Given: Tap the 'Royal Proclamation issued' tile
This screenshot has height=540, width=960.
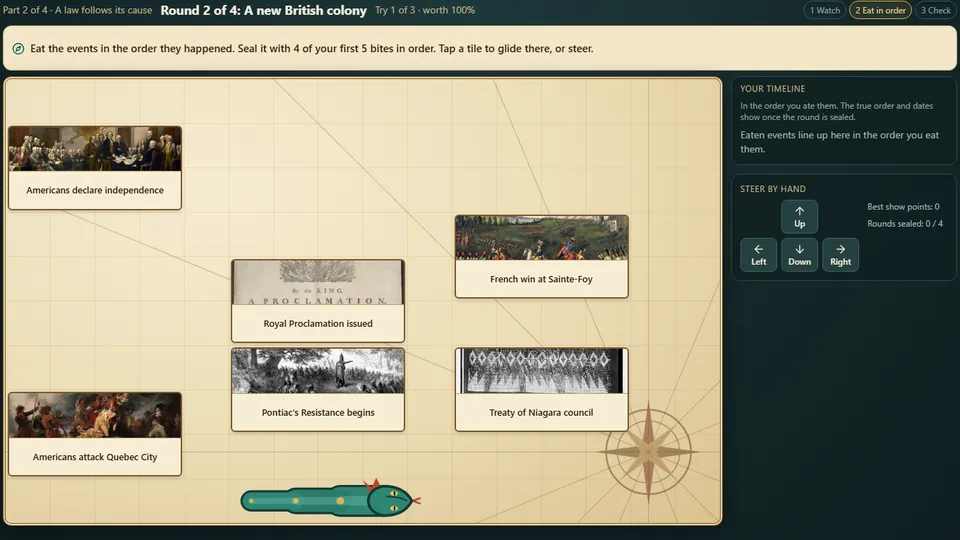Looking at the screenshot, I should pyautogui.click(x=318, y=301).
